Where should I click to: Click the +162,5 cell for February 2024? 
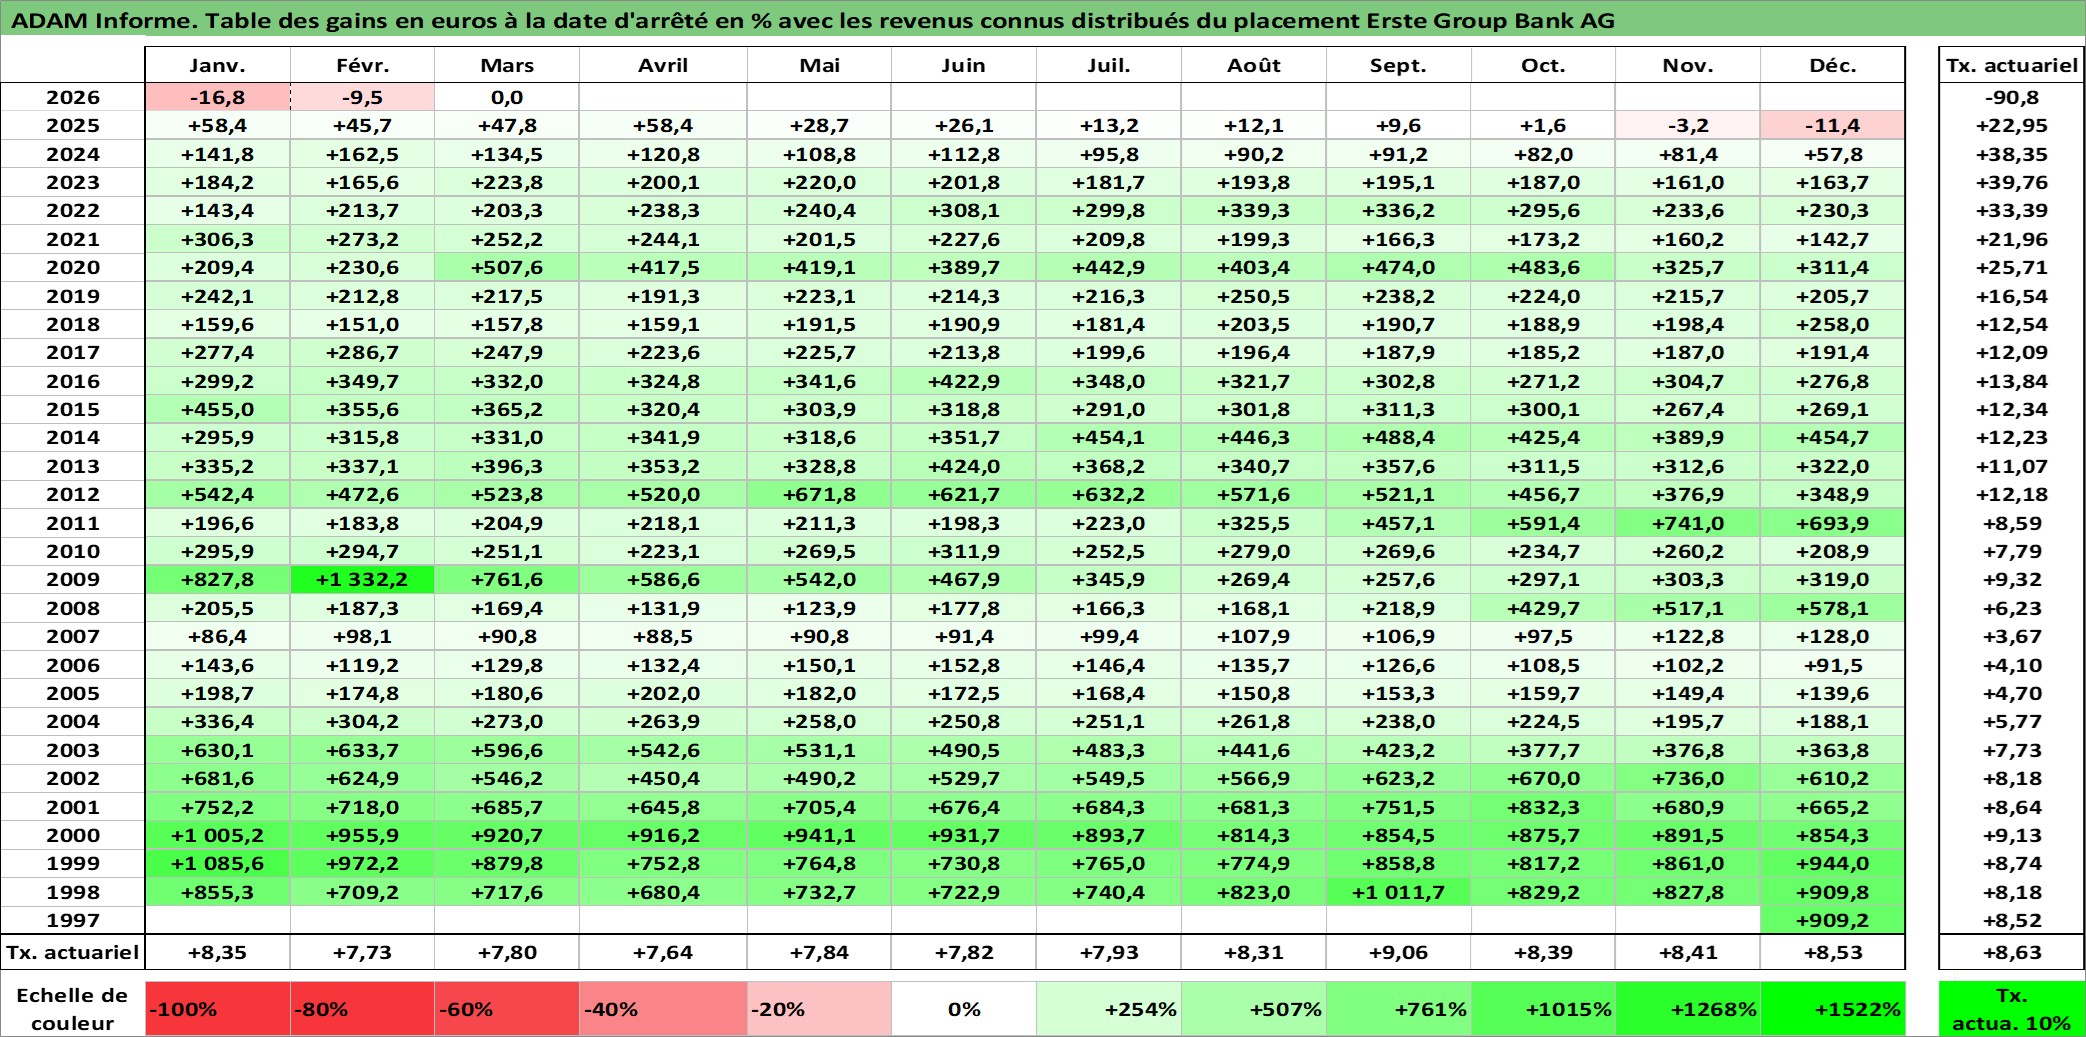coord(362,154)
